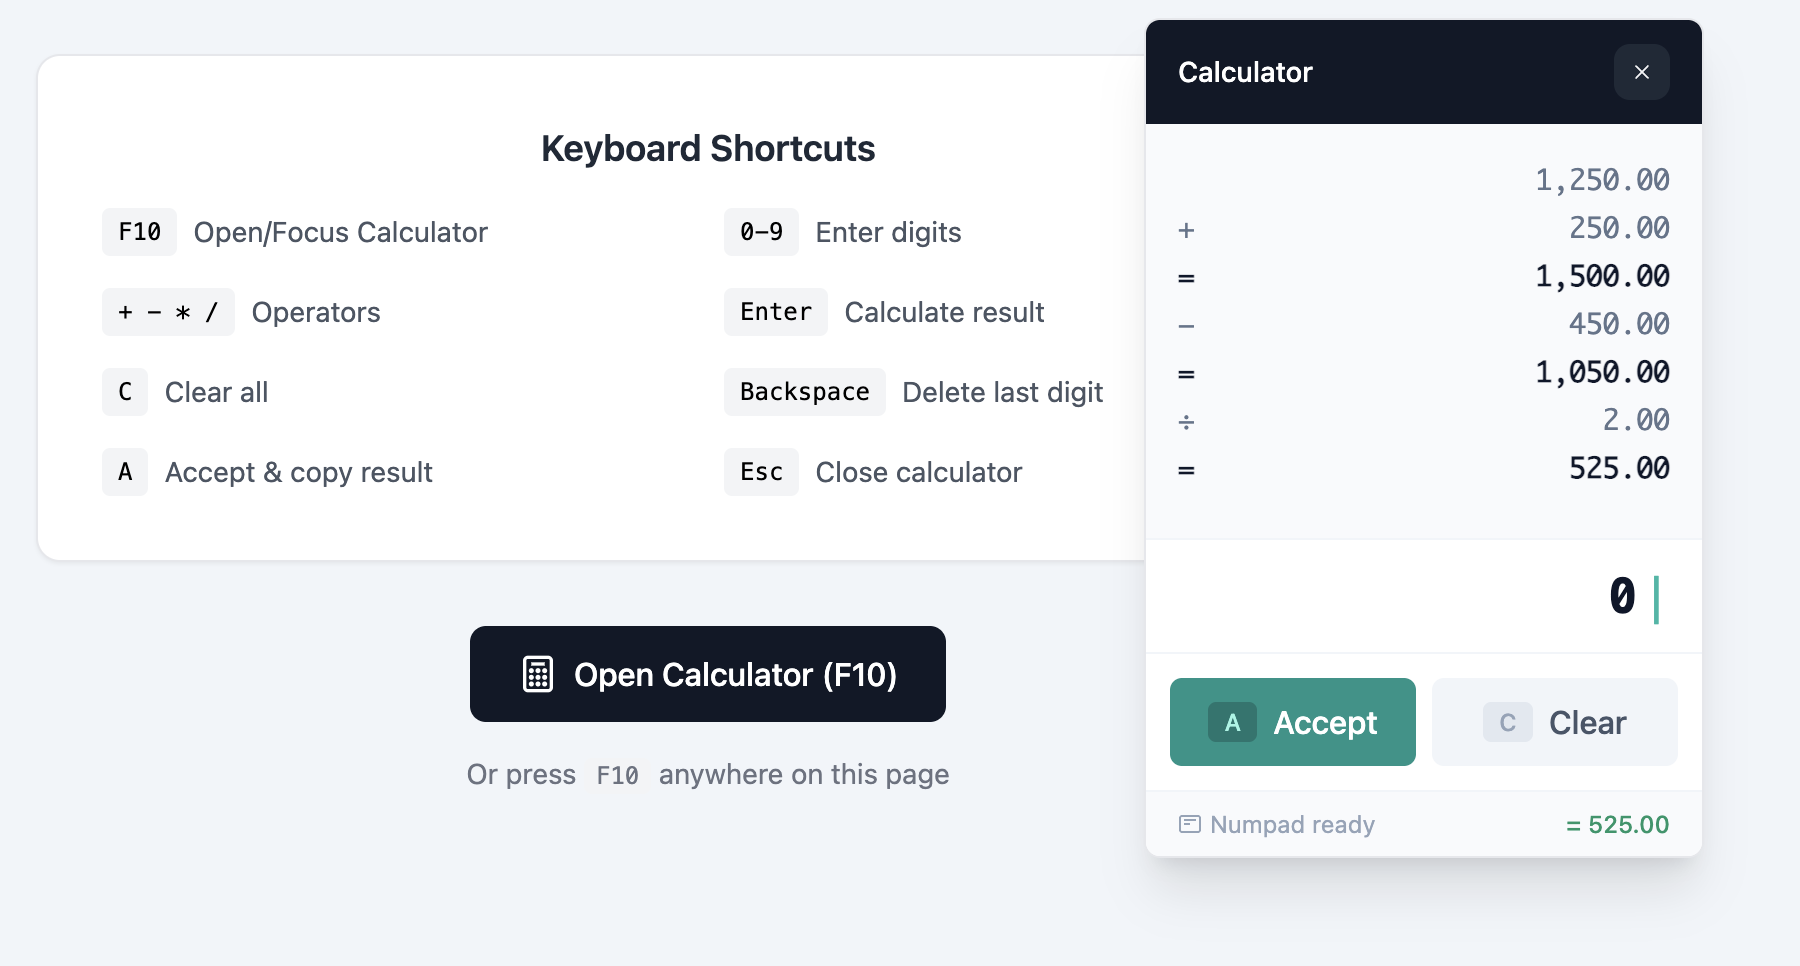Select the Enter key badge
The width and height of the screenshot is (1800, 966).
tap(775, 311)
